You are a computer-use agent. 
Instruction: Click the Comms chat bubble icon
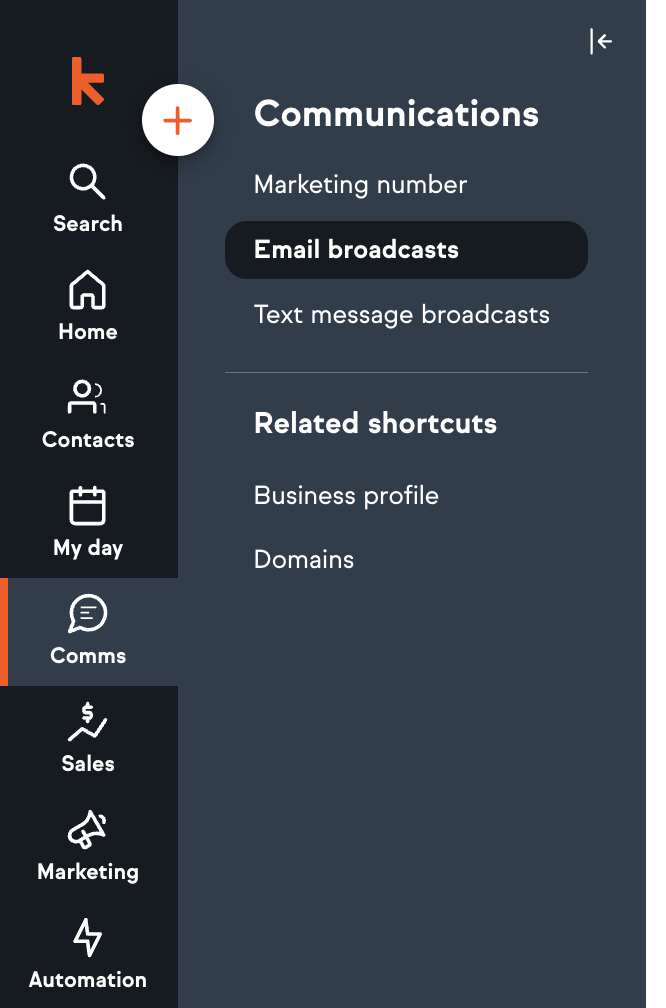coord(87,614)
